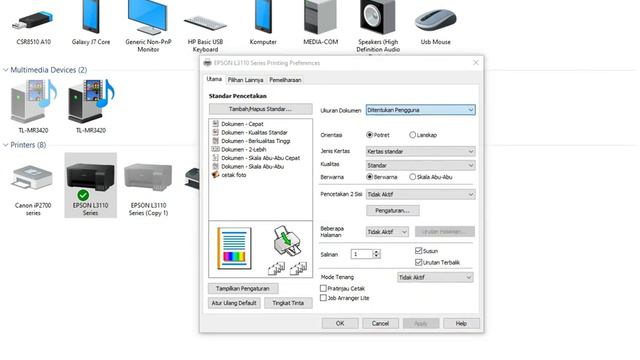Select Berwarna color mode
640x360 pixels.
(x=370, y=177)
